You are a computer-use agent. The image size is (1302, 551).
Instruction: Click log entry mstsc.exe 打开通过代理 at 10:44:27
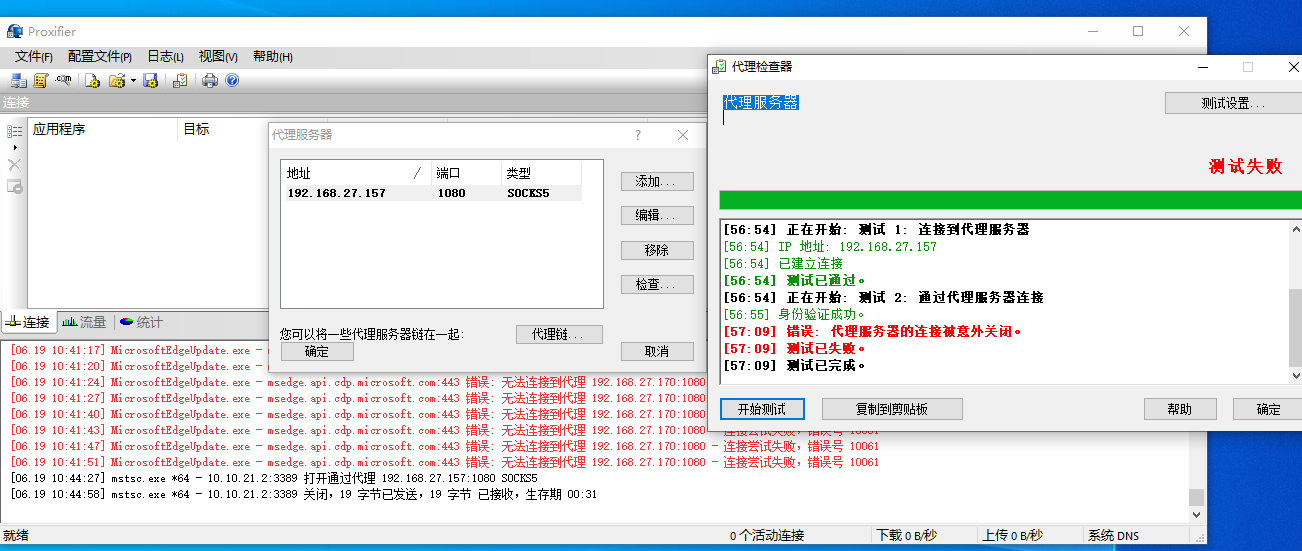coord(274,478)
